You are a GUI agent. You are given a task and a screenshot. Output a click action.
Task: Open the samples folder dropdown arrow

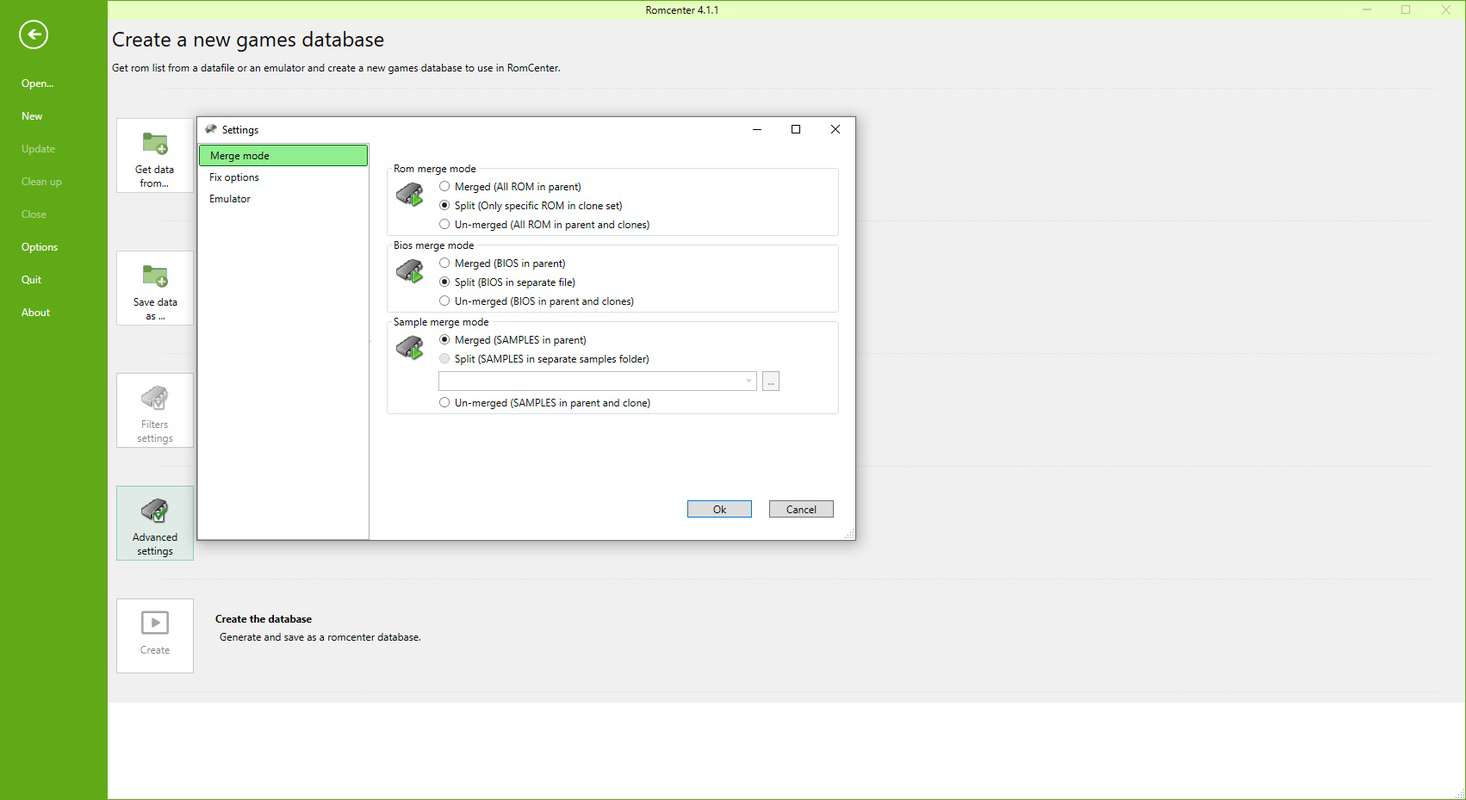coord(748,381)
